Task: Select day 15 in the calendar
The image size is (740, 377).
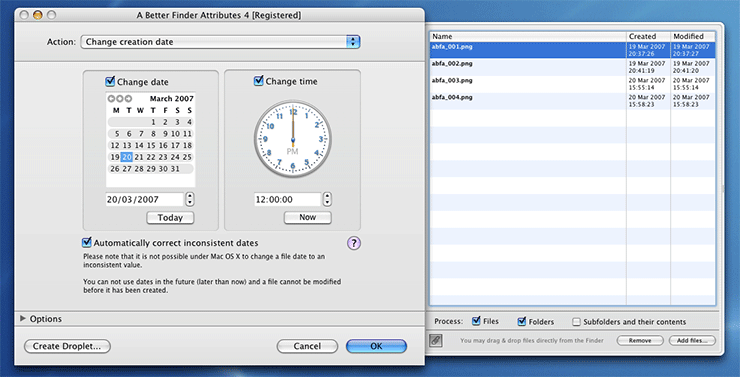Action: (x=151, y=145)
